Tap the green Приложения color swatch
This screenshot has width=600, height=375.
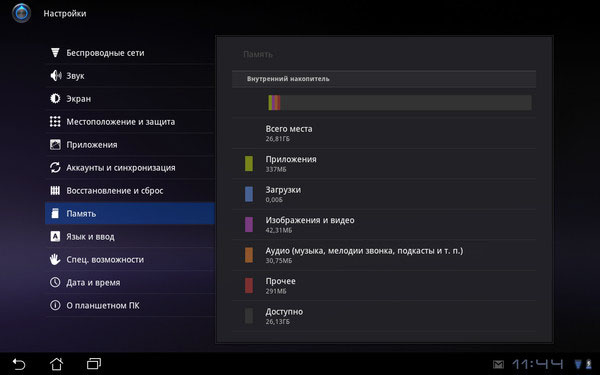249,163
